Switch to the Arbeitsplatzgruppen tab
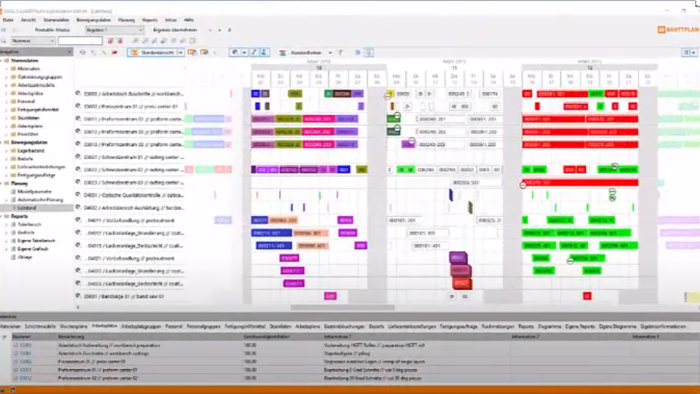 click(141, 327)
